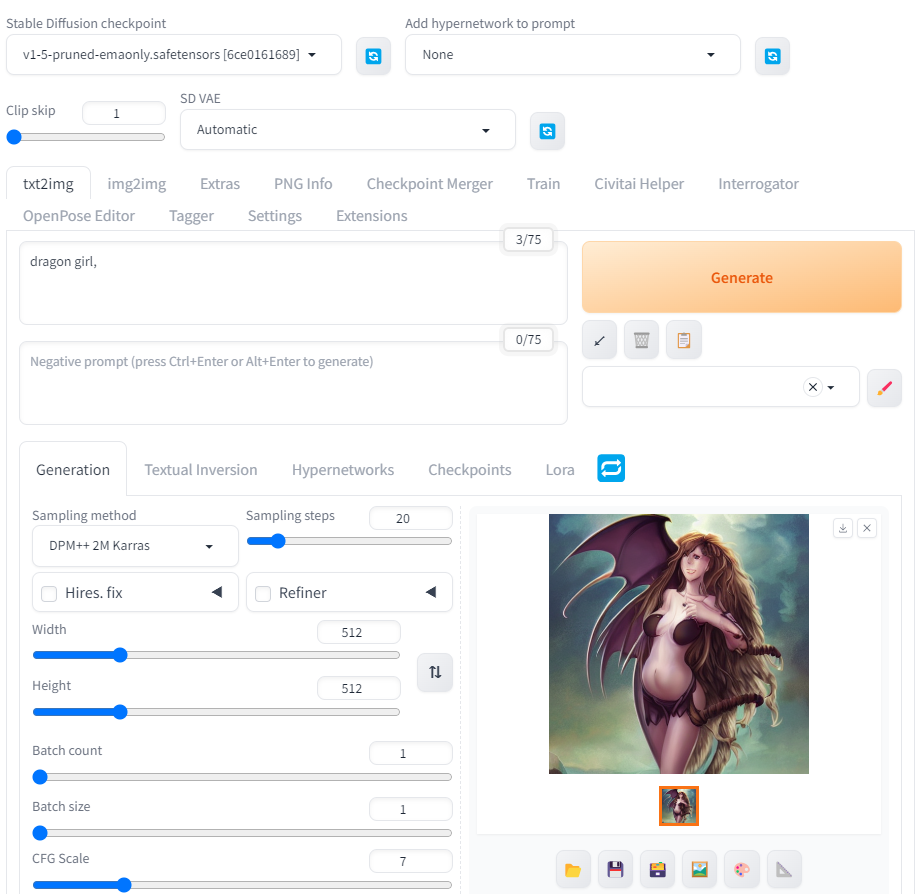Viewport: 915px width, 894px height.
Task: Click the CFG Scale number field
Action: point(411,861)
